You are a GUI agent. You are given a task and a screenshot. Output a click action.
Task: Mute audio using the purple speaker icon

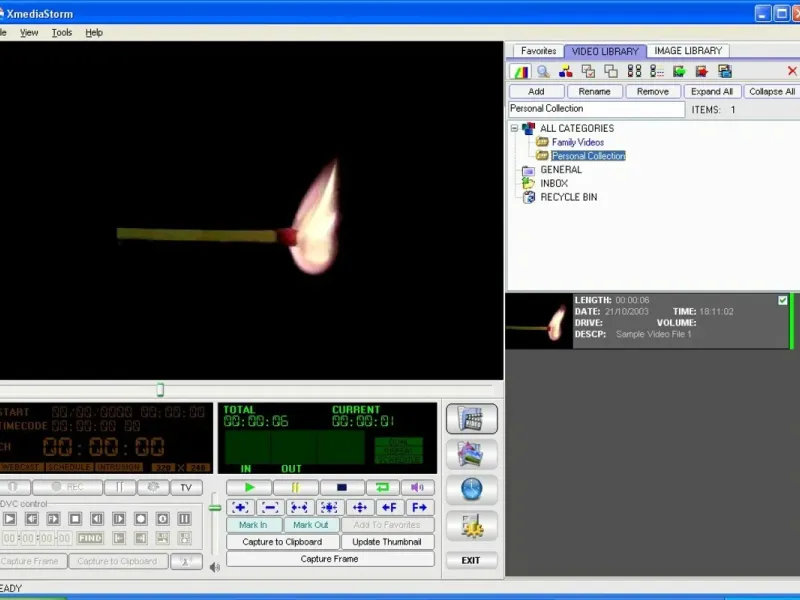(x=417, y=487)
